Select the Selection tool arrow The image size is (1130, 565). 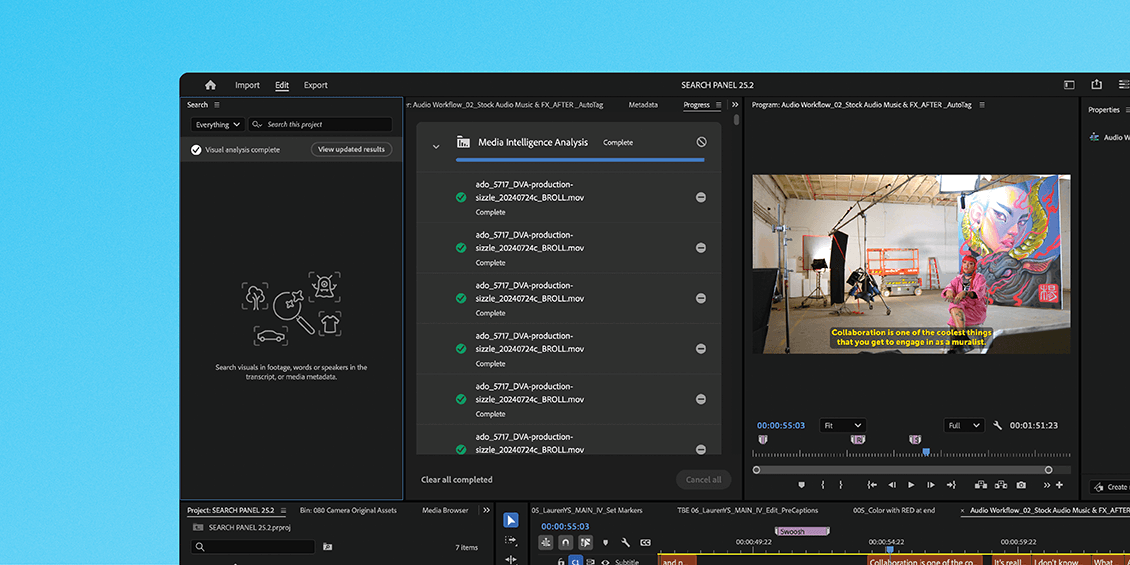tap(511, 520)
